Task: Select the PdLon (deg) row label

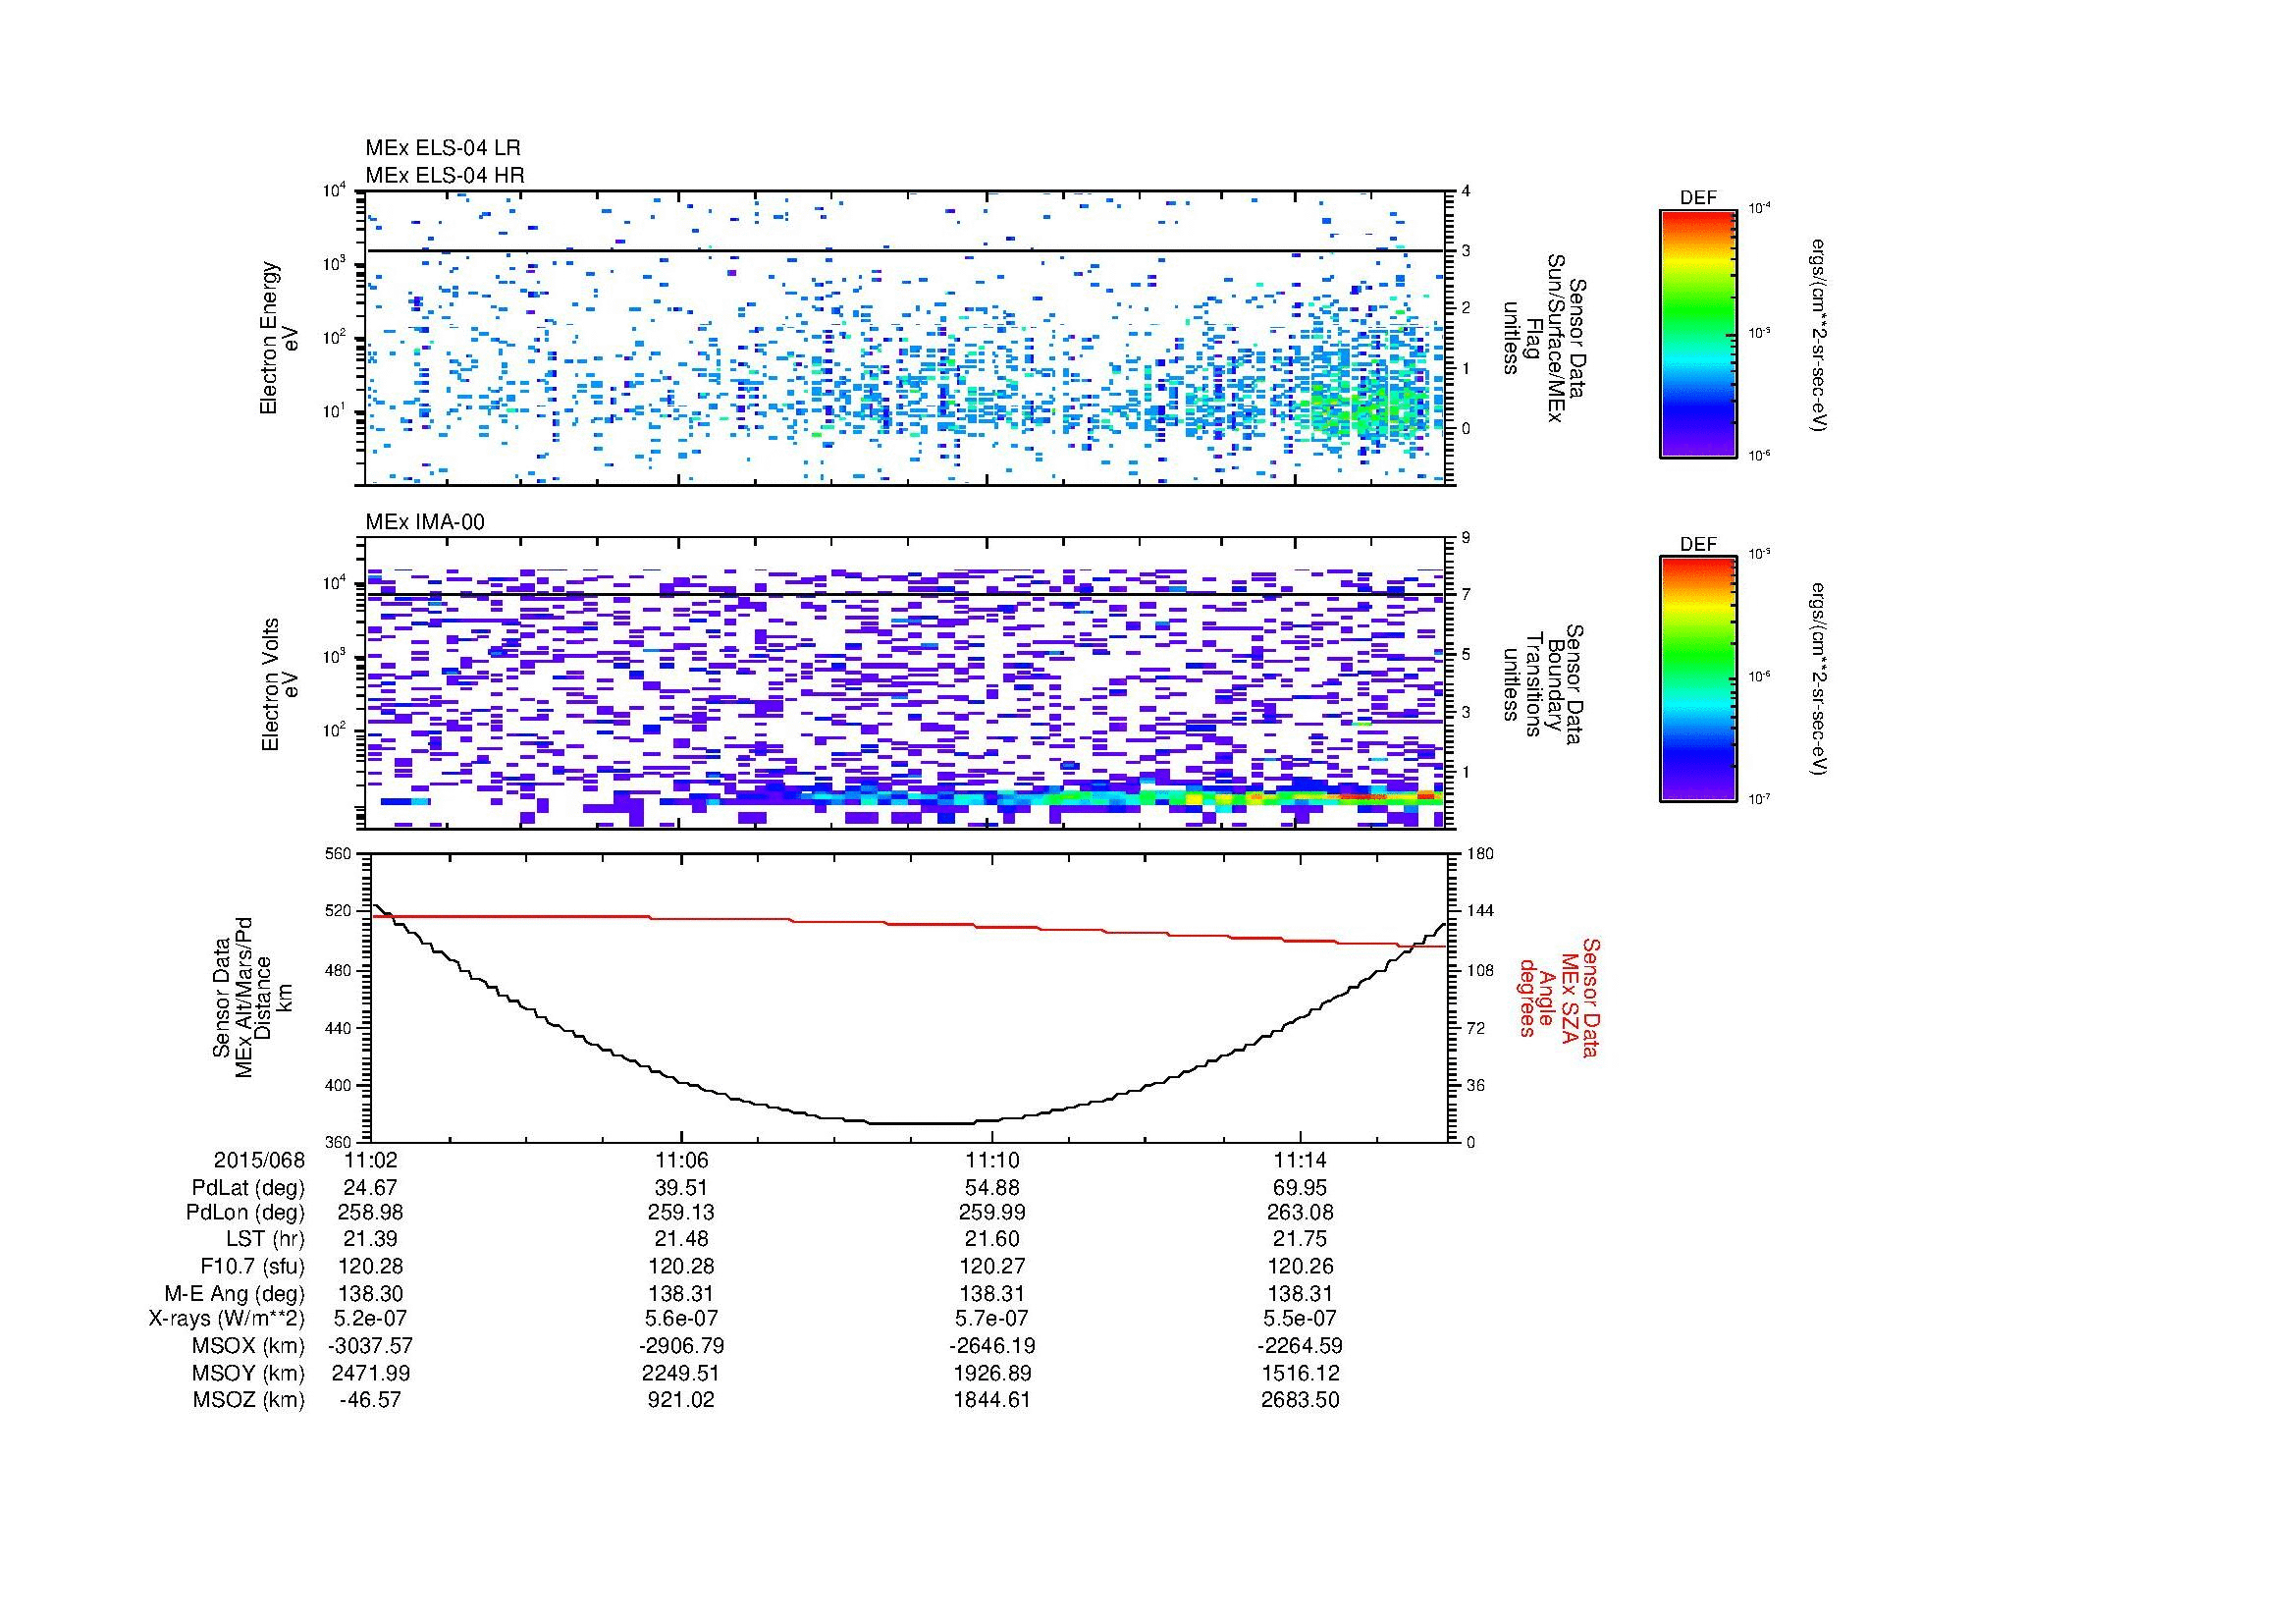Action: 245,1213
